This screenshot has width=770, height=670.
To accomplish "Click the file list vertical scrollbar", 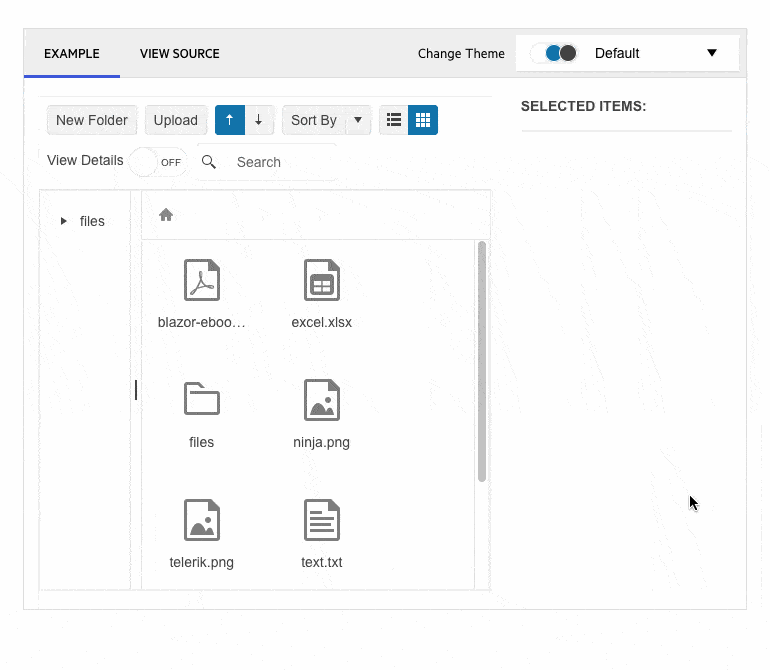I will tap(482, 361).
